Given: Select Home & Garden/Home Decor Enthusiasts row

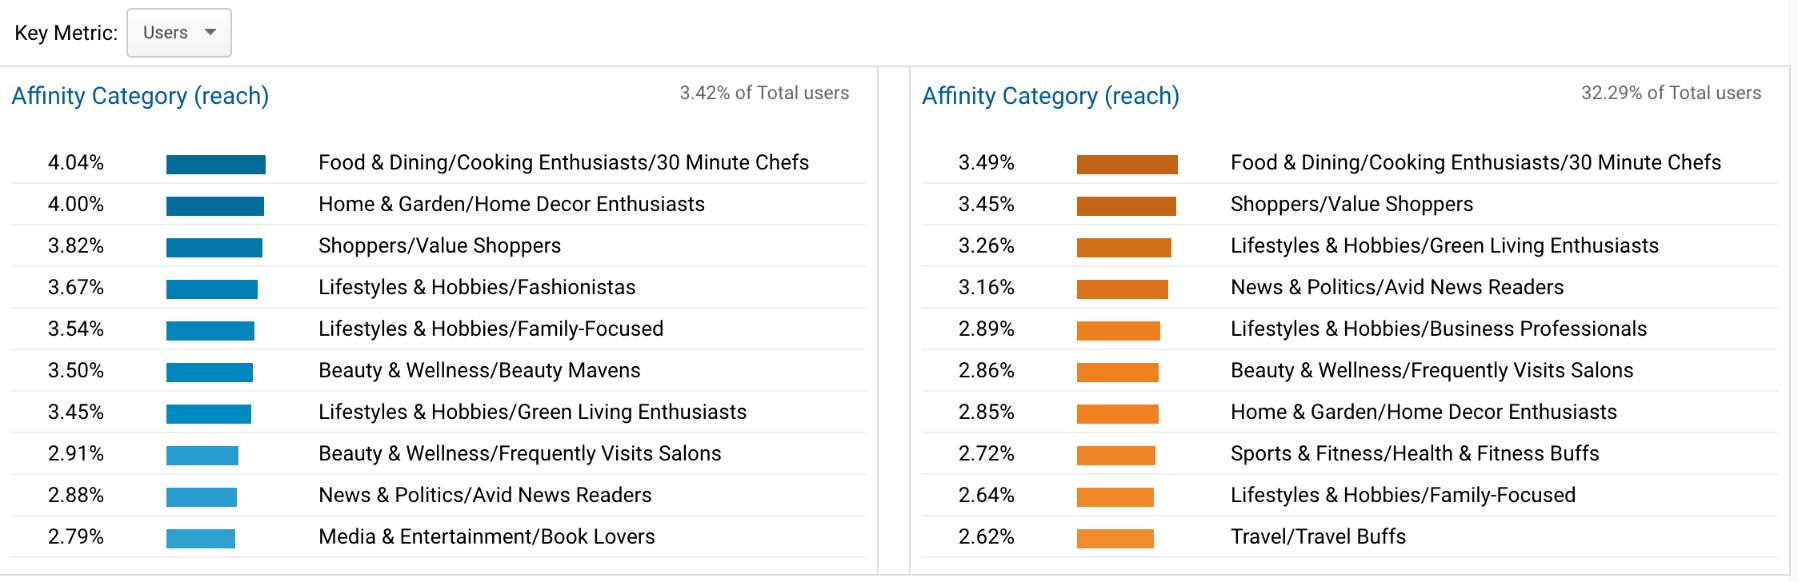Looking at the screenshot, I should coord(510,204).
